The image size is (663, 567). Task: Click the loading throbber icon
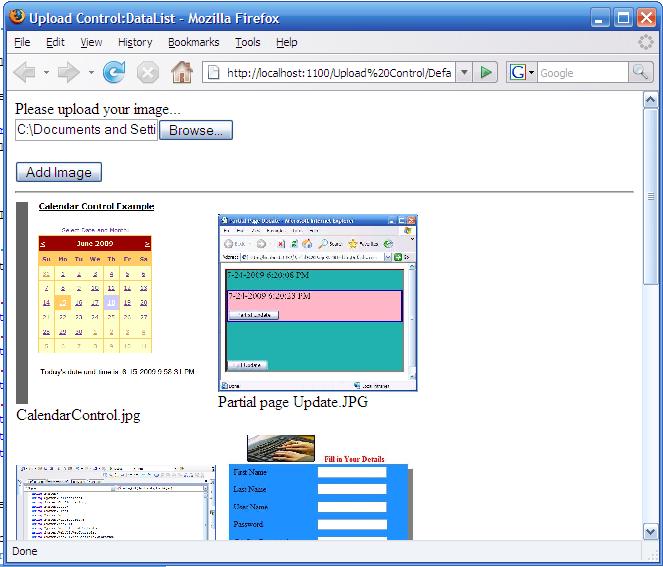click(x=646, y=42)
